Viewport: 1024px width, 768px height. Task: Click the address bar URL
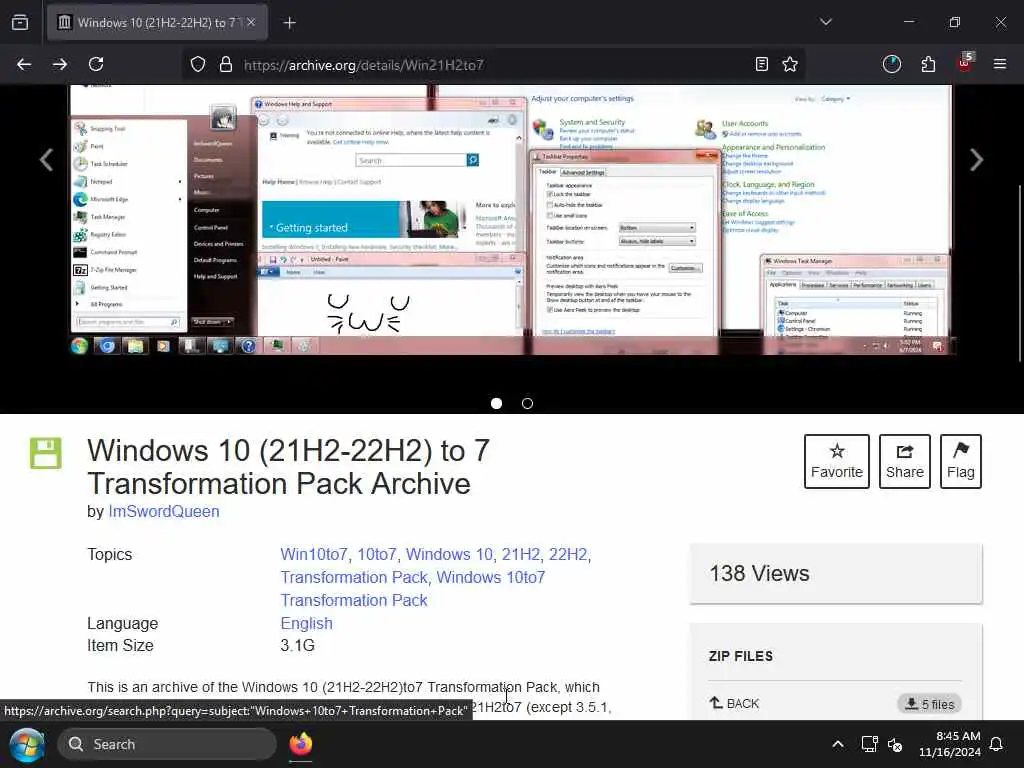pyautogui.click(x=363, y=65)
